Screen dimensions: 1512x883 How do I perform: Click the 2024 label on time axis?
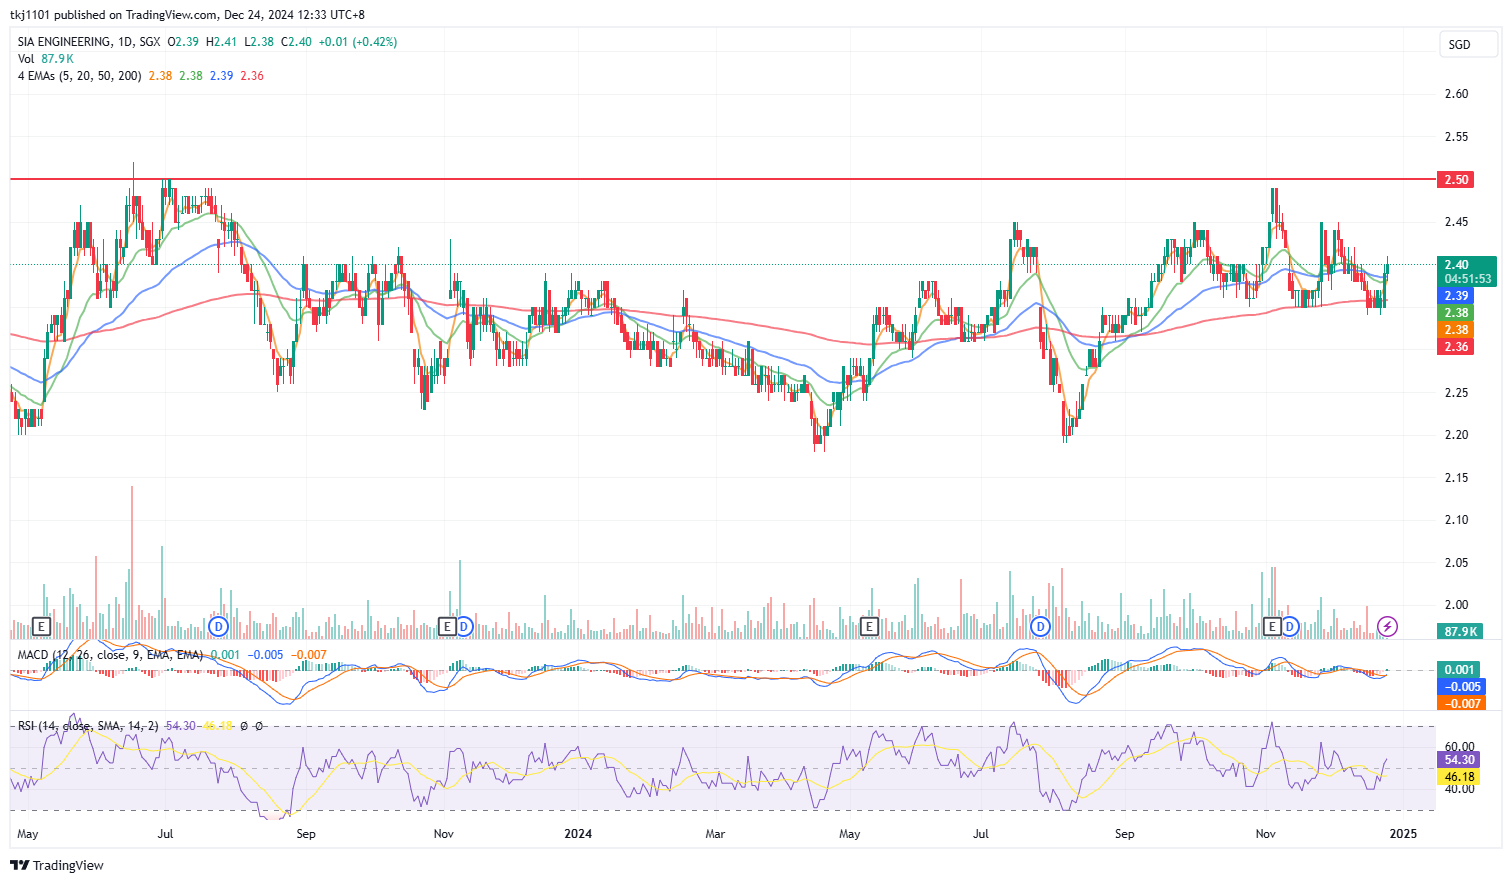point(578,834)
